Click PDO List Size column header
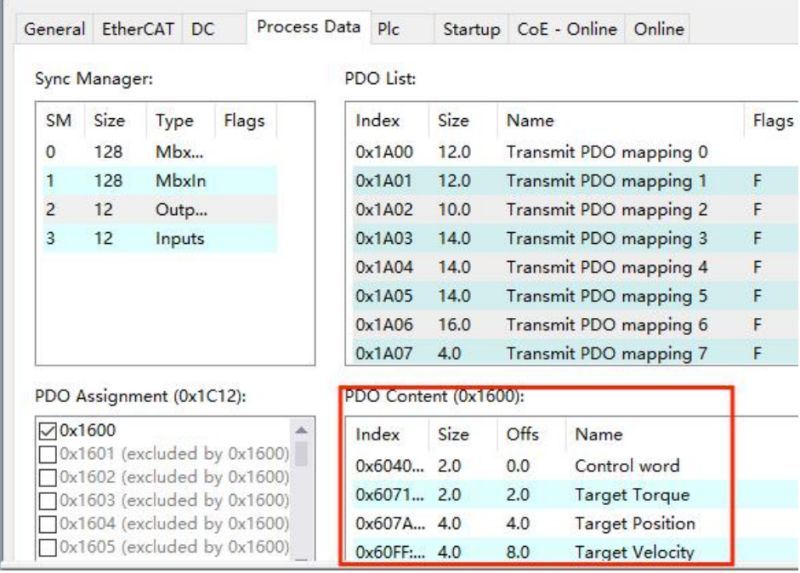Screen dimensions: 800x573 point(463,120)
